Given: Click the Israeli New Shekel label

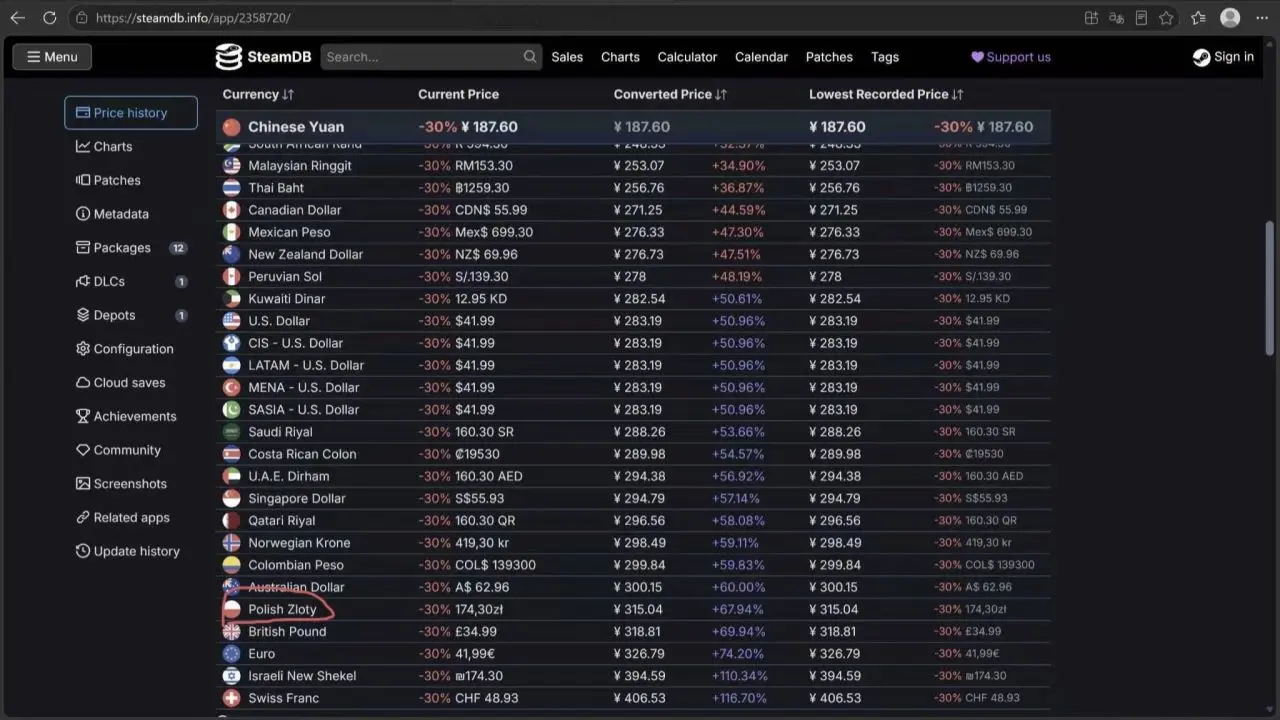Looking at the screenshot, I should (302, 676).
